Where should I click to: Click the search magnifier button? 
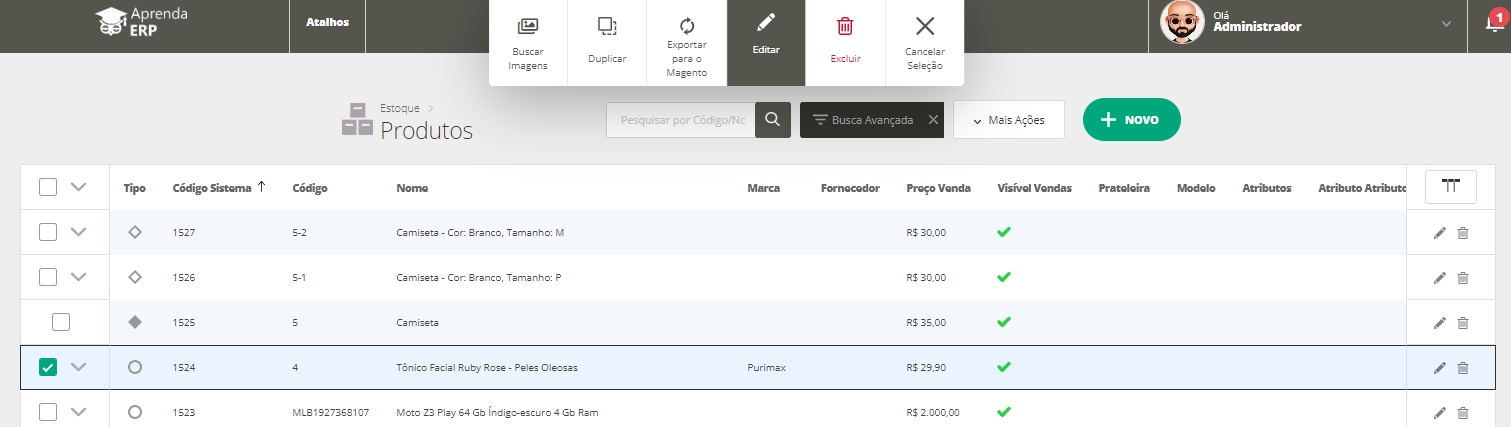(x=772, y=120)
